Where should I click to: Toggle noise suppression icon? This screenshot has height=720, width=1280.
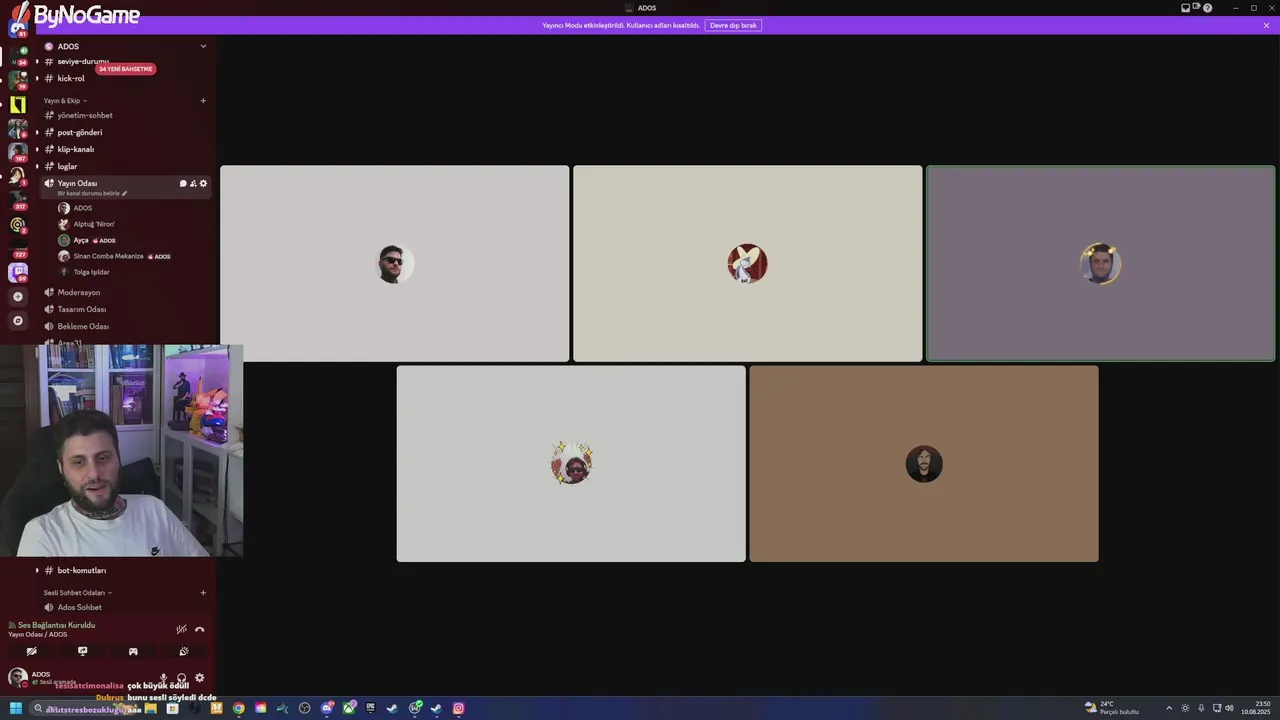point(181,629)
